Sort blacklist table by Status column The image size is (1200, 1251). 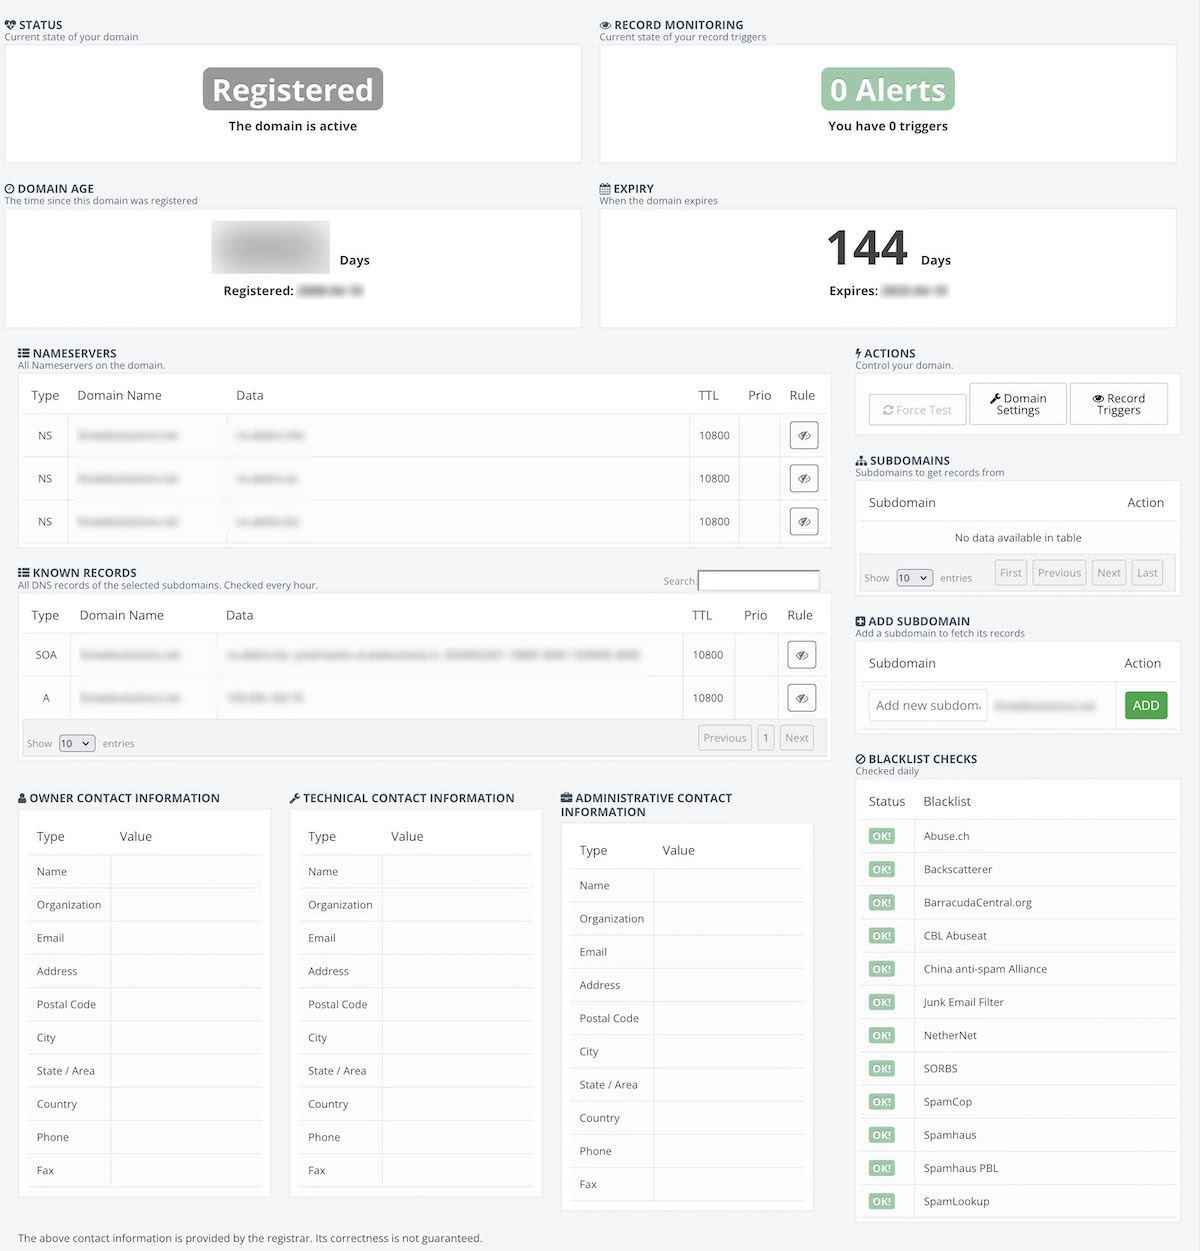(886, 801)
